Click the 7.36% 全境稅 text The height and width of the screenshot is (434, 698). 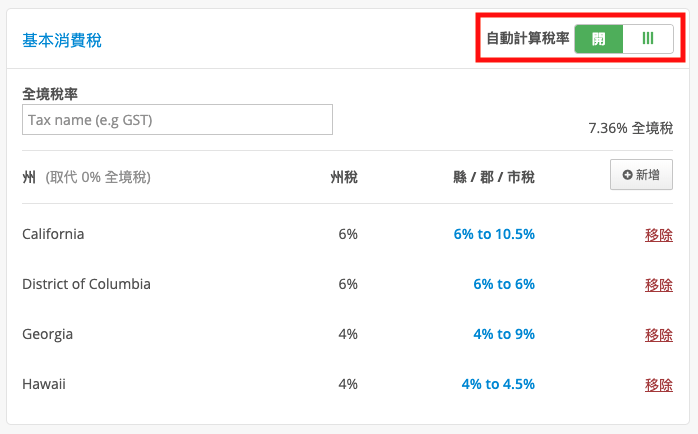click(x=630, y=128)
